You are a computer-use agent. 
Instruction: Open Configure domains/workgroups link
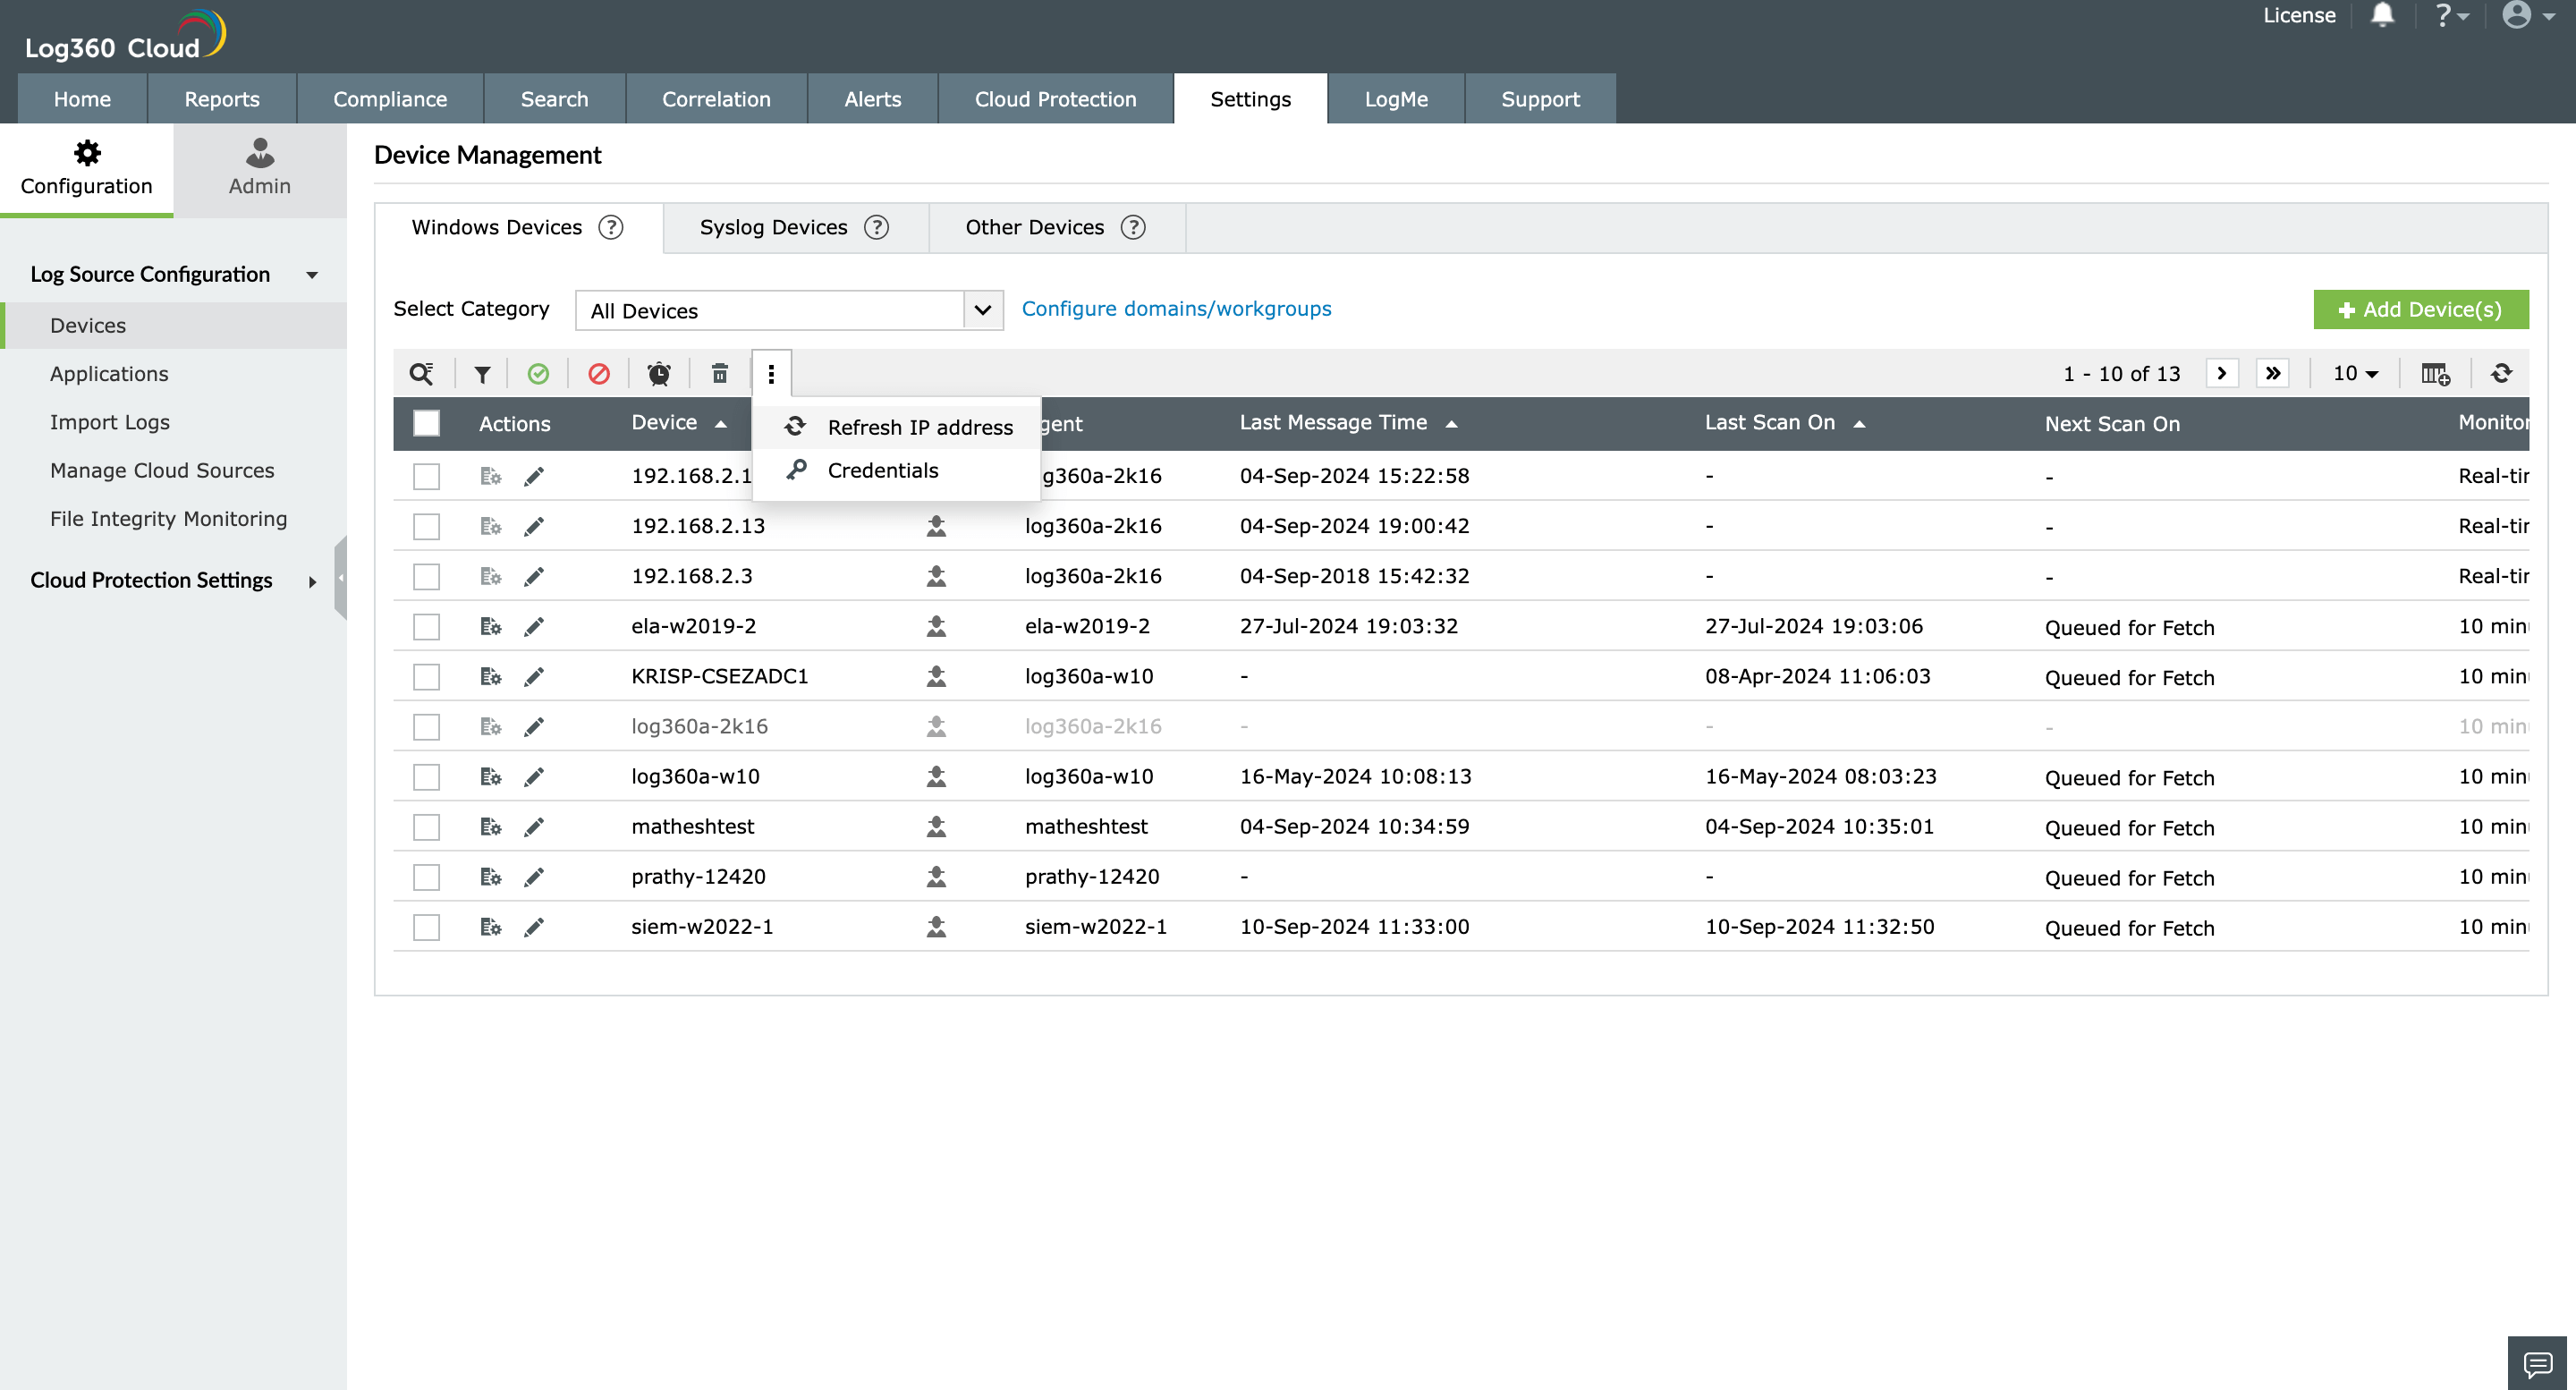click(x=1176, y=309)
